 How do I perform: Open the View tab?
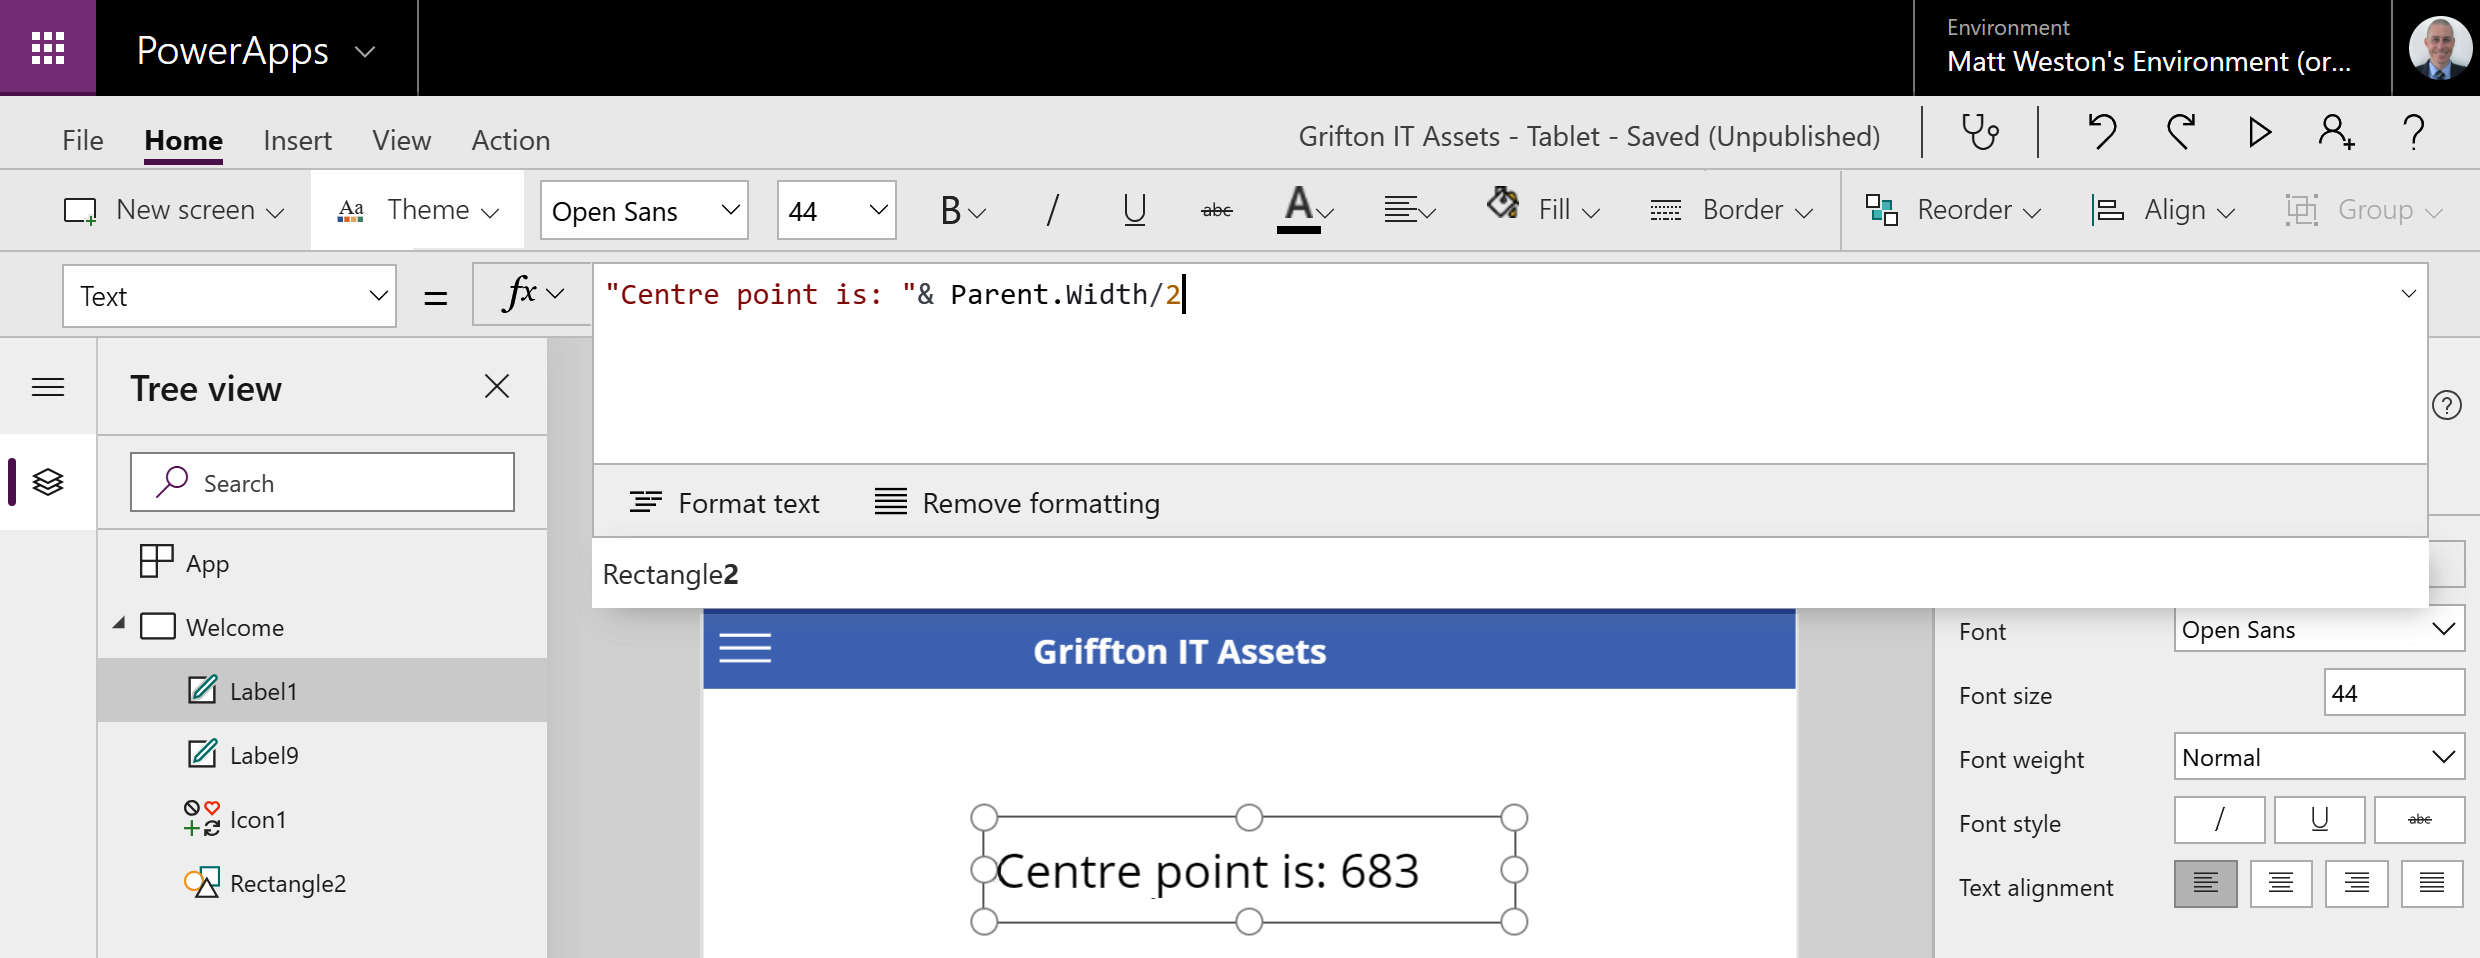click(x=402, y=140)
